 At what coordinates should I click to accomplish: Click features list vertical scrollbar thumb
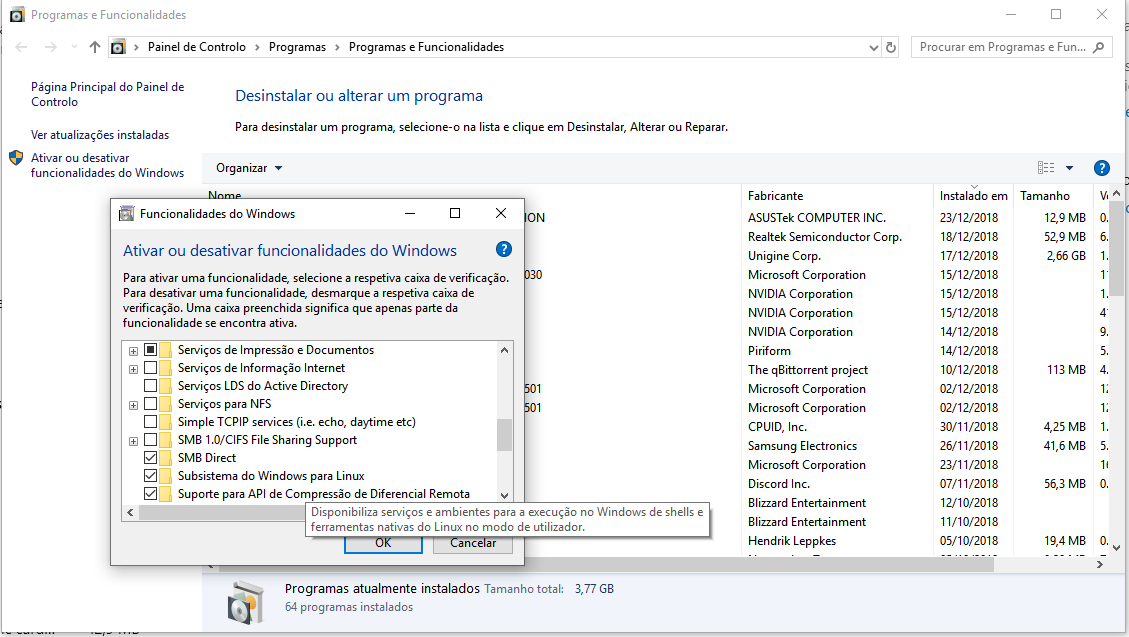coord(504,435)
